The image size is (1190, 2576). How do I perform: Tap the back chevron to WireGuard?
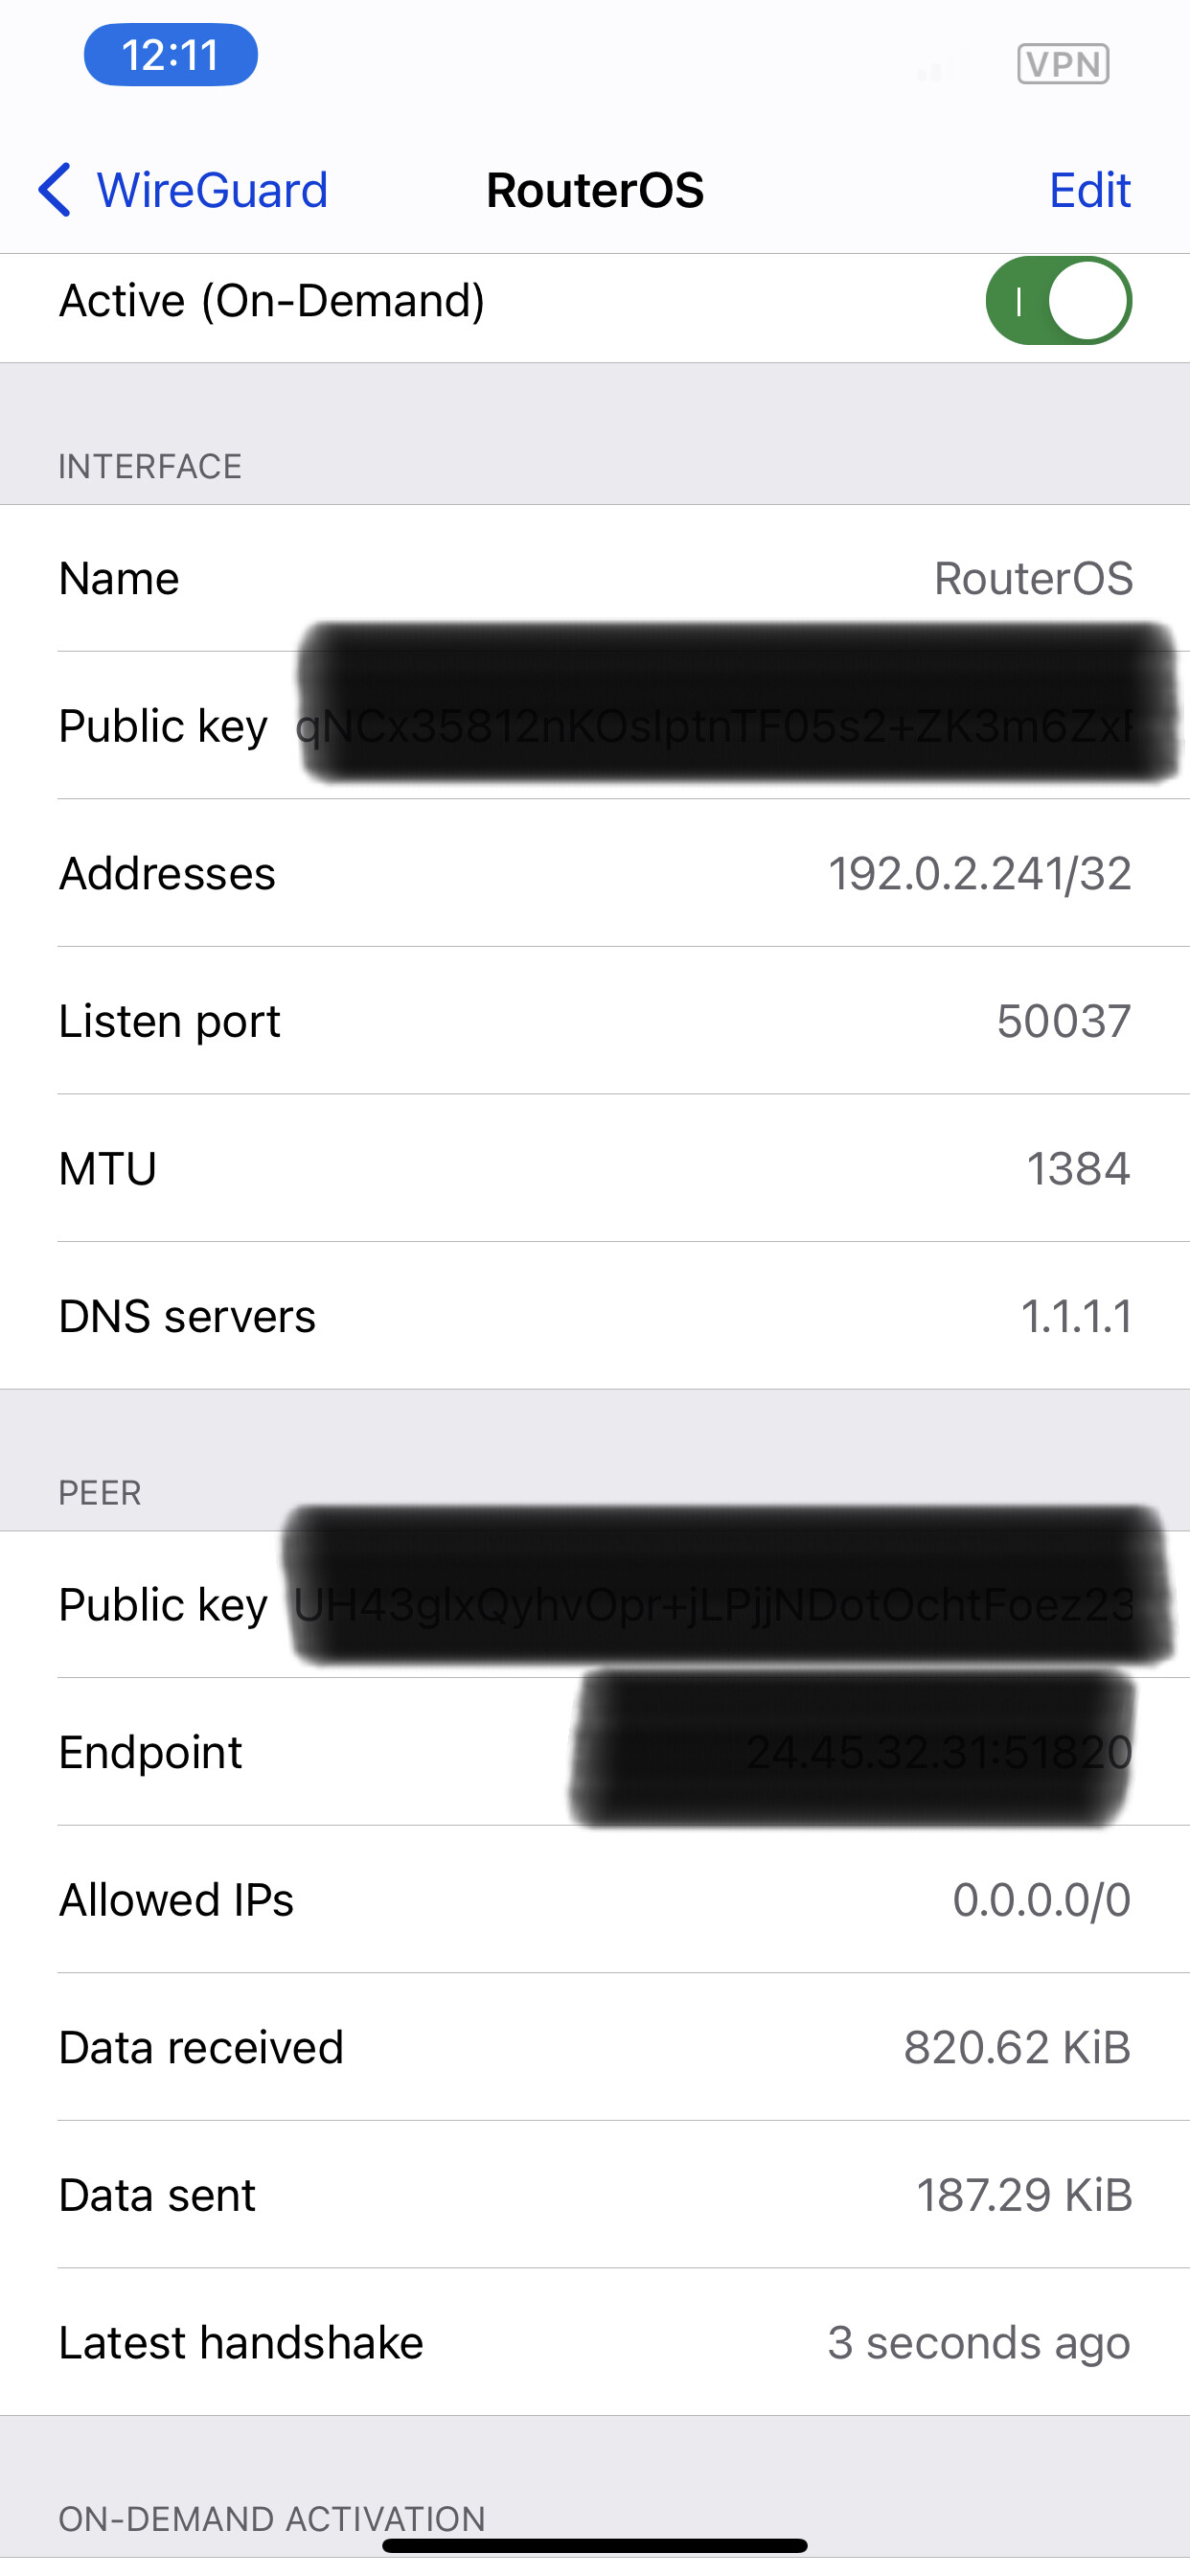point(56,190)
